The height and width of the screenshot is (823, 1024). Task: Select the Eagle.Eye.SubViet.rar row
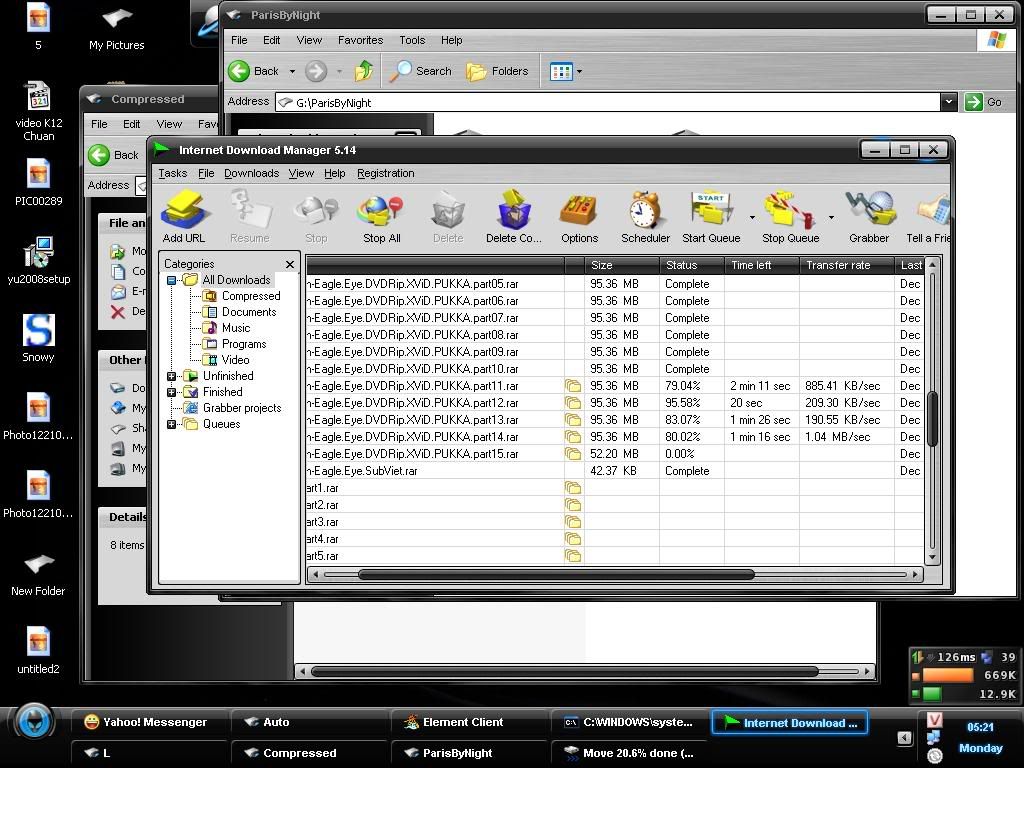(x=614, y=471)
